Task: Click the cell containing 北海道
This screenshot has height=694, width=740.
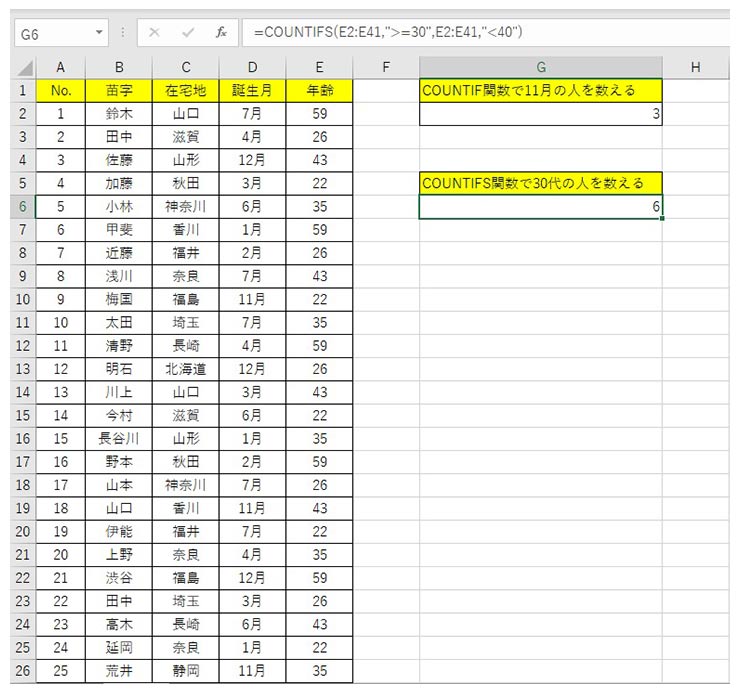Action: pos(185,369)
